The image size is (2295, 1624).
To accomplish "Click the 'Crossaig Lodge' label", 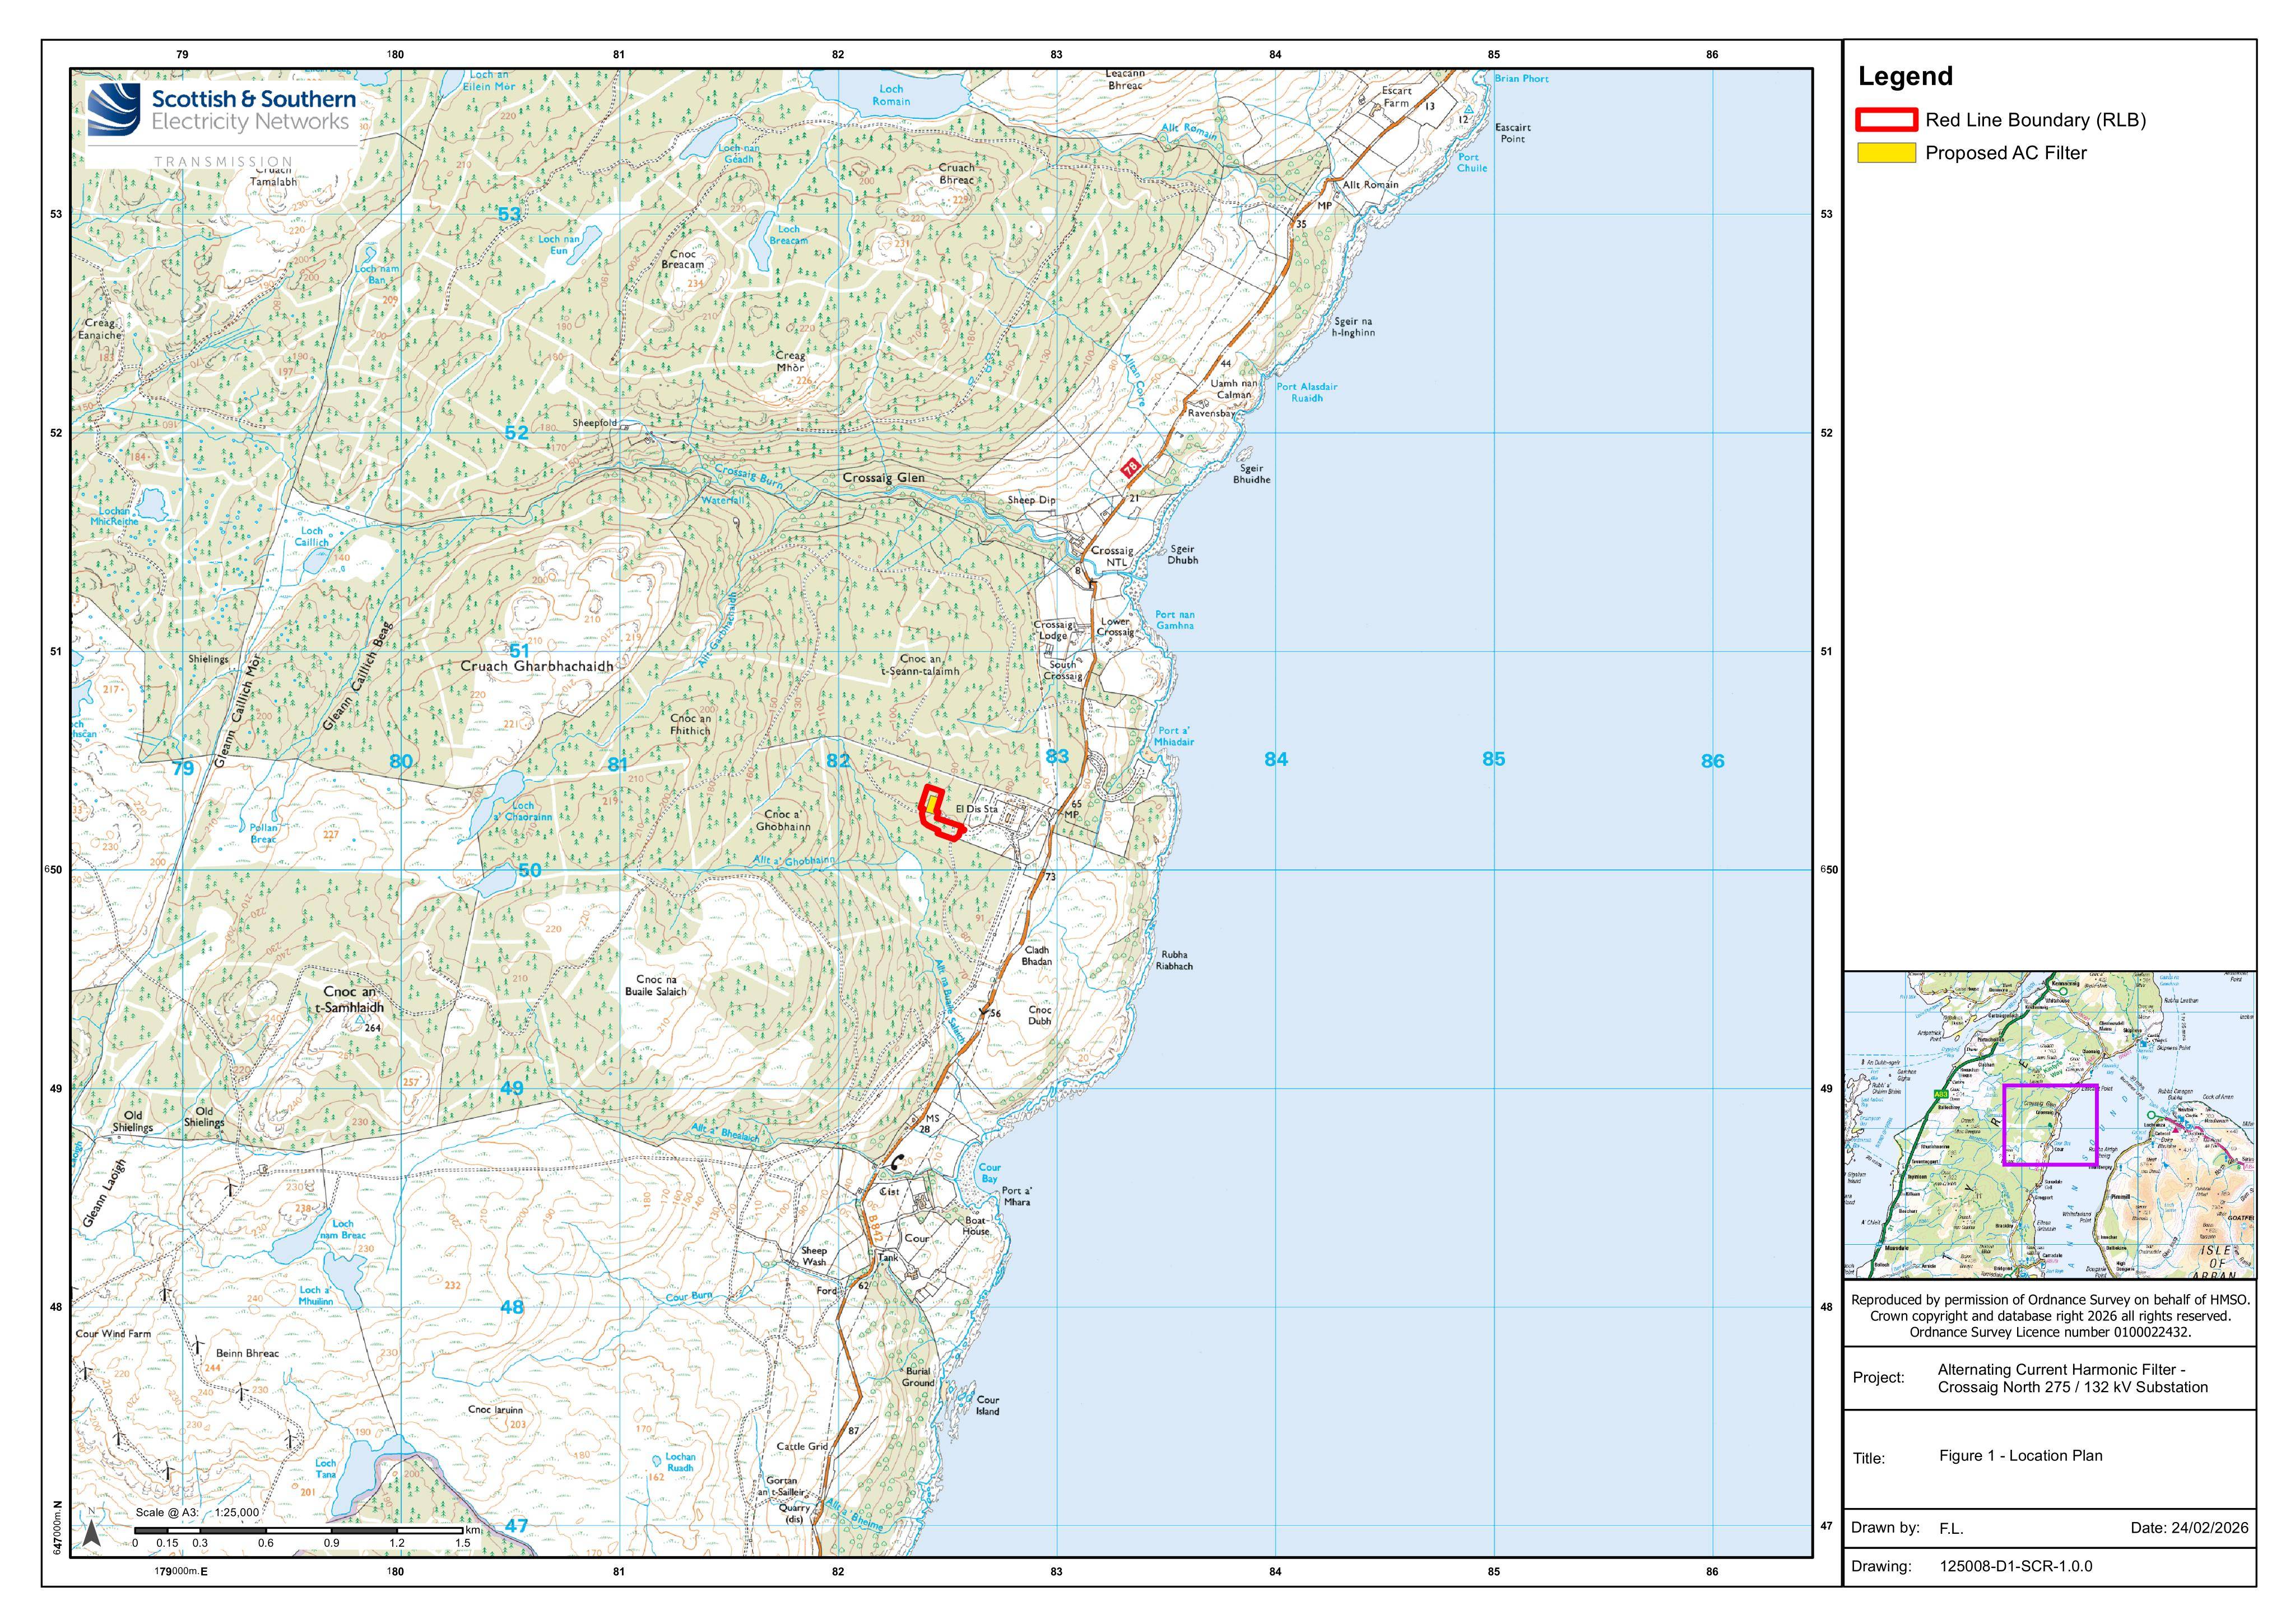I will point(1053,630).
